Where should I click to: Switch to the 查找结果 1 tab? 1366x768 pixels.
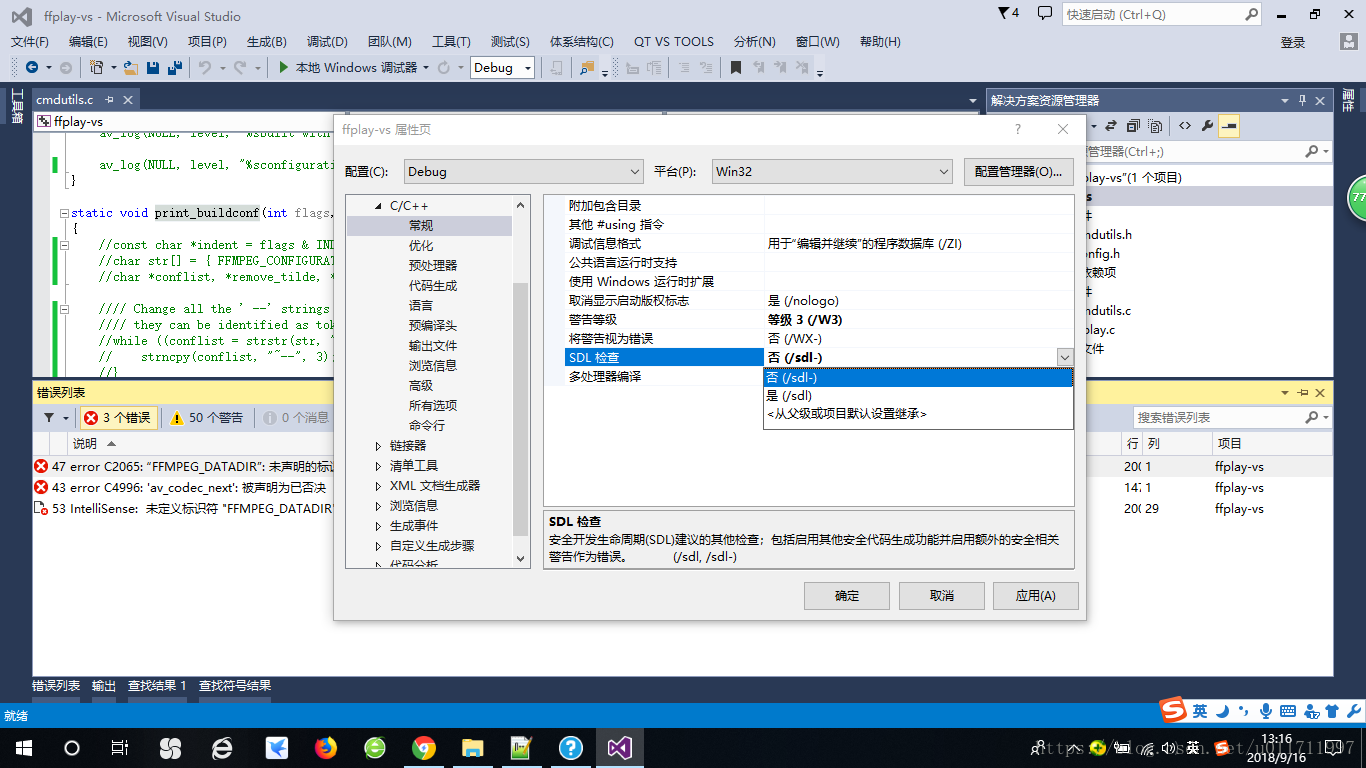157,686
